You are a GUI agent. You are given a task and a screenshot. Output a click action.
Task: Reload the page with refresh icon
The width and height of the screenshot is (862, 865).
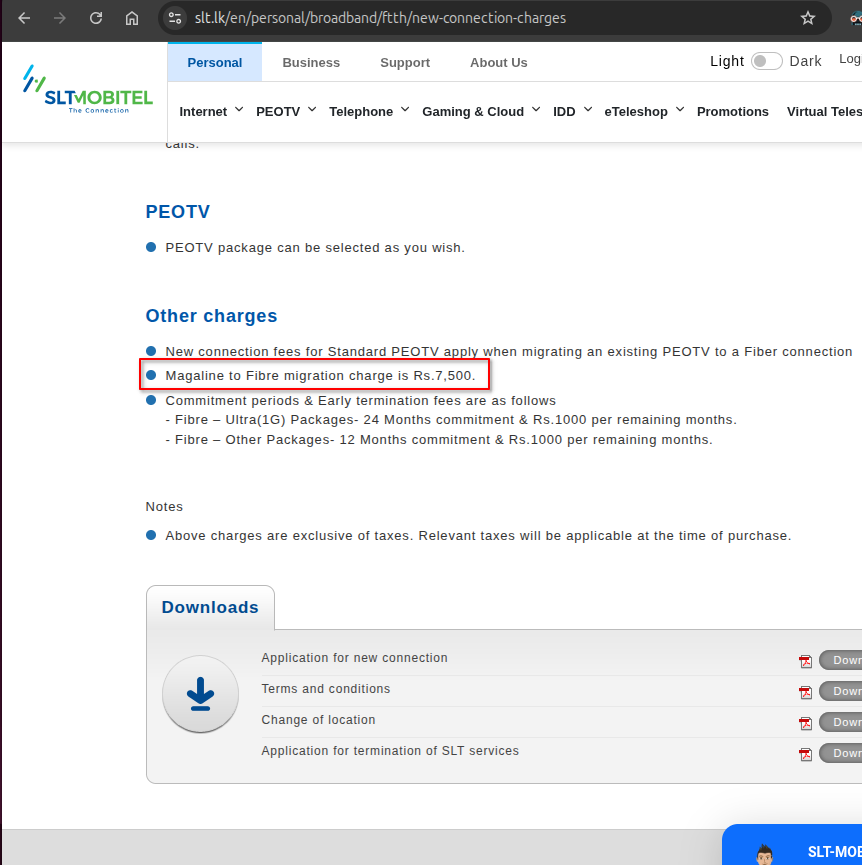pos(96,18)
